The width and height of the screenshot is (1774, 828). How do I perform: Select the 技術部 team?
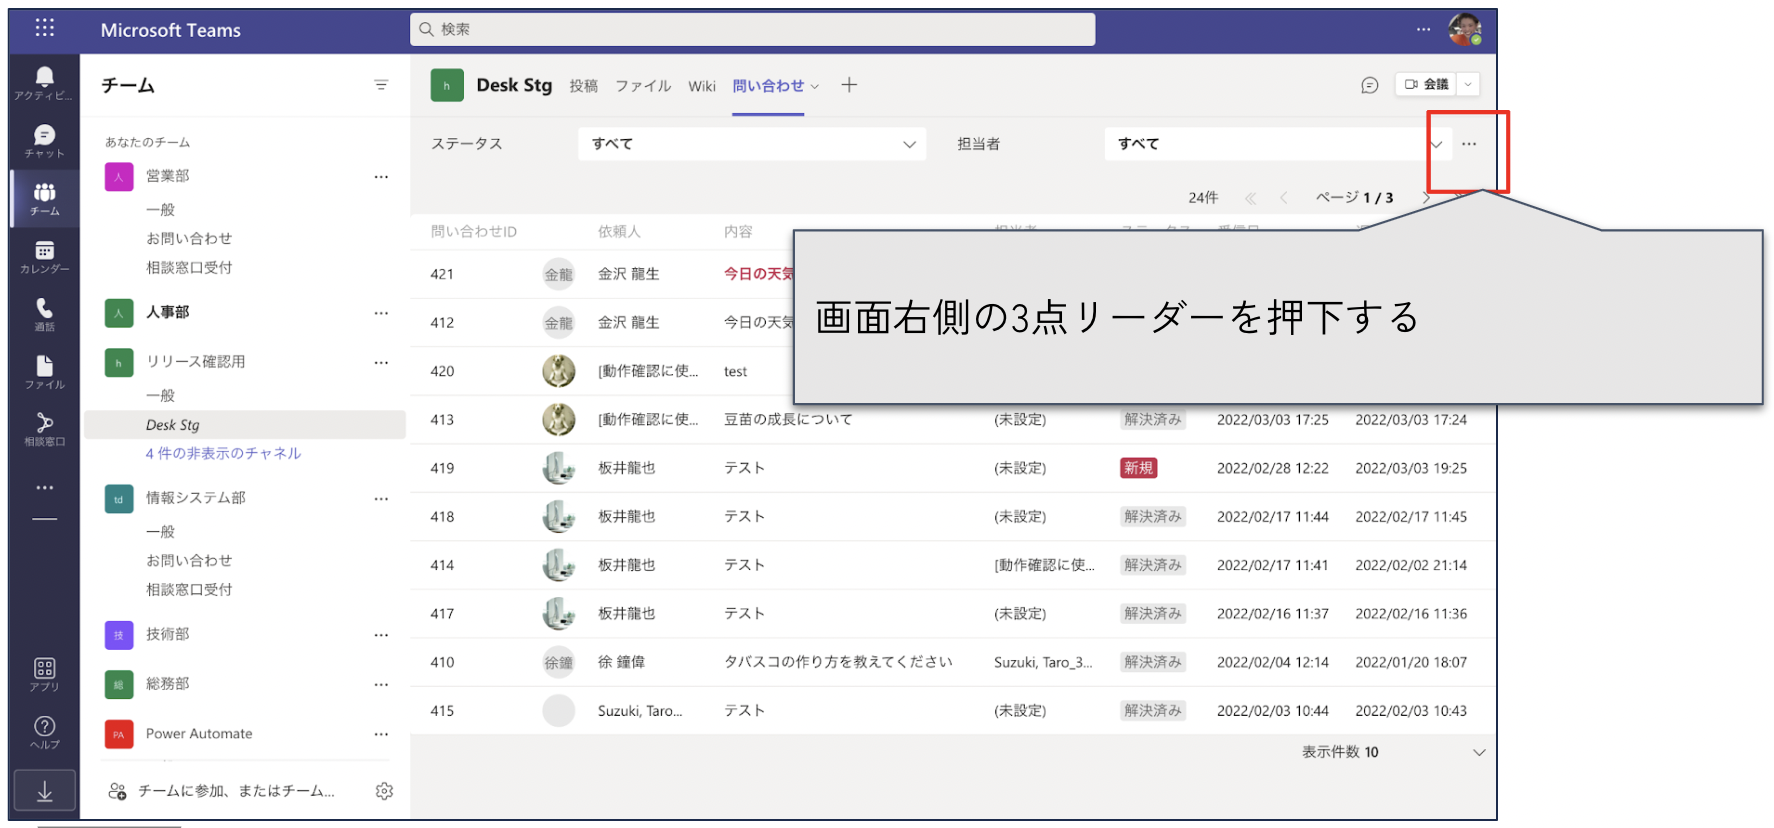coord(167,634)
